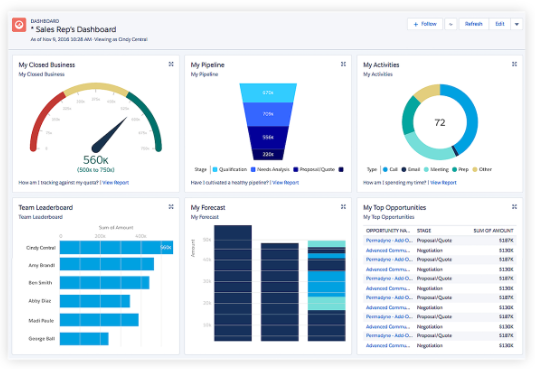Click the Sum of Amount axis label

tap(116, 227)
